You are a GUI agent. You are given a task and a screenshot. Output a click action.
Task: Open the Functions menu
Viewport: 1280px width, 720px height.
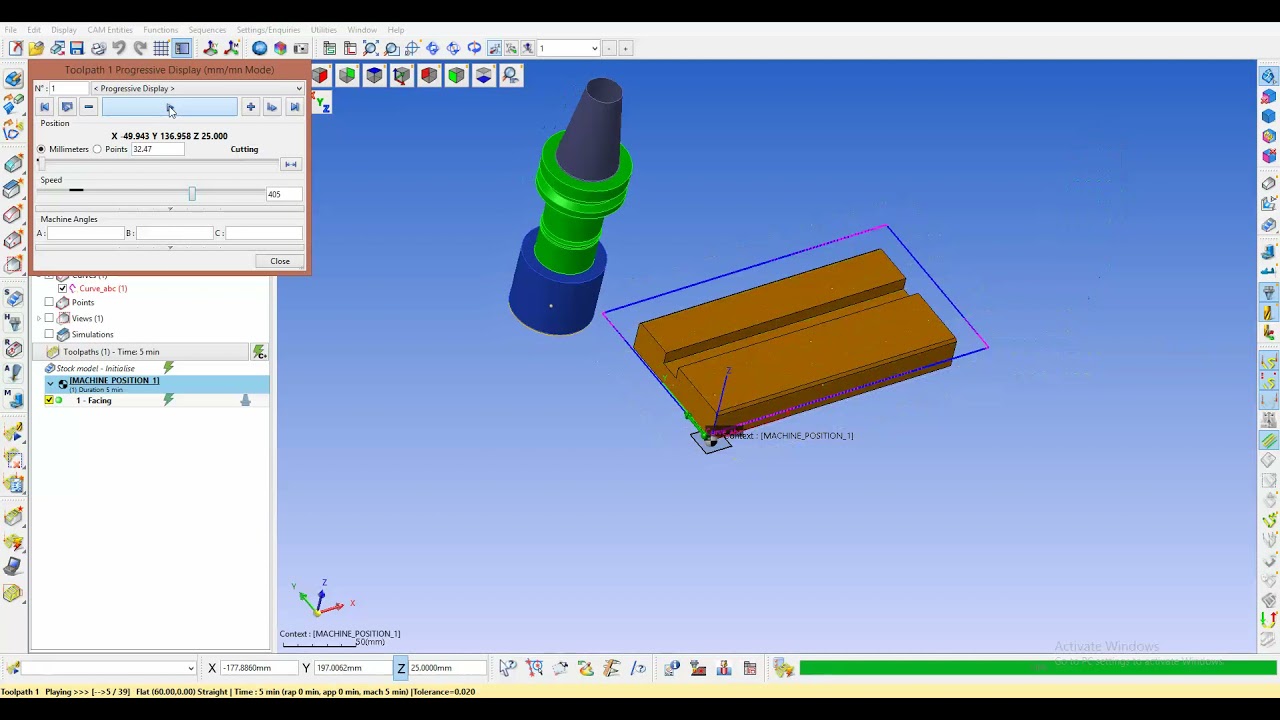point(160,30)
